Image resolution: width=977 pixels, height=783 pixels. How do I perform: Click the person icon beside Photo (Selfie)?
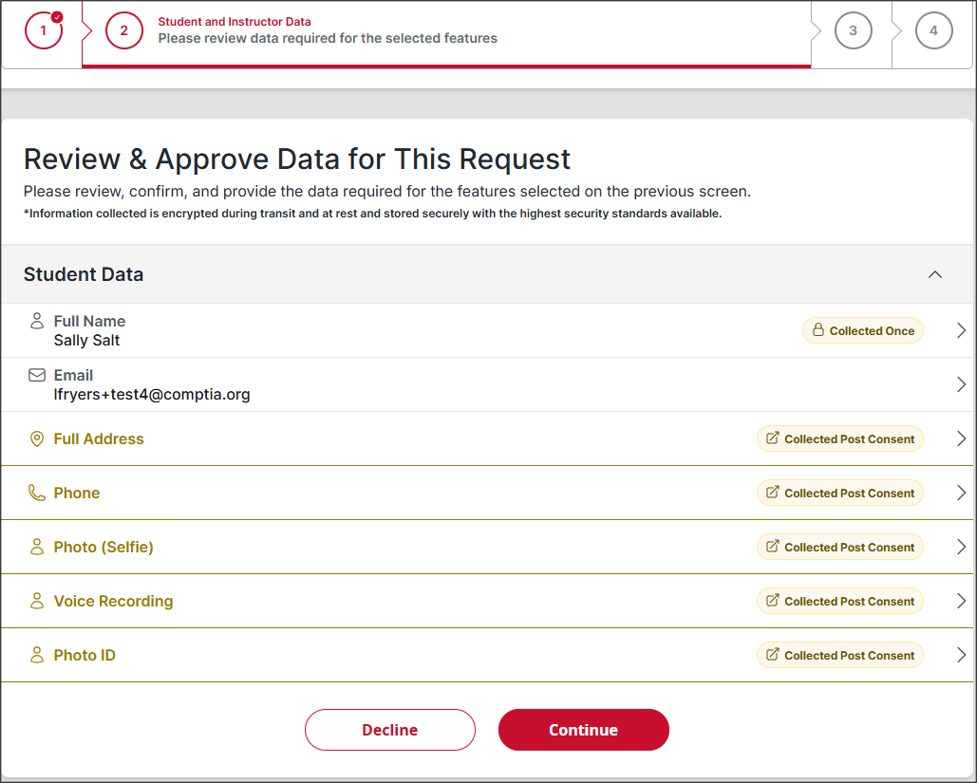37,547
